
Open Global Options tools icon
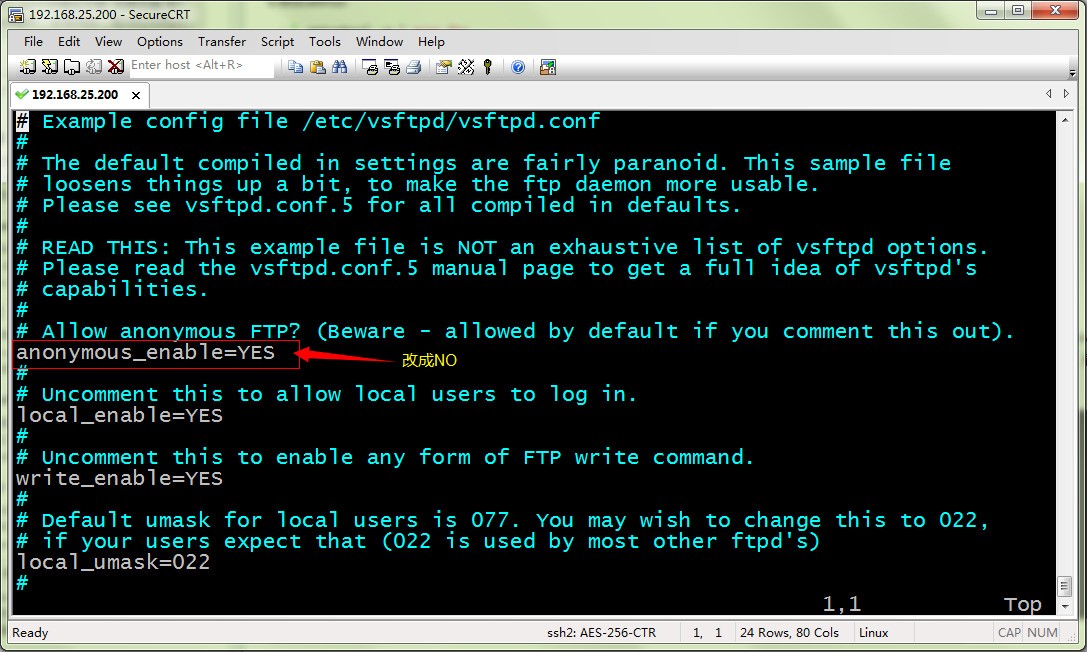(x=466, y=67)
